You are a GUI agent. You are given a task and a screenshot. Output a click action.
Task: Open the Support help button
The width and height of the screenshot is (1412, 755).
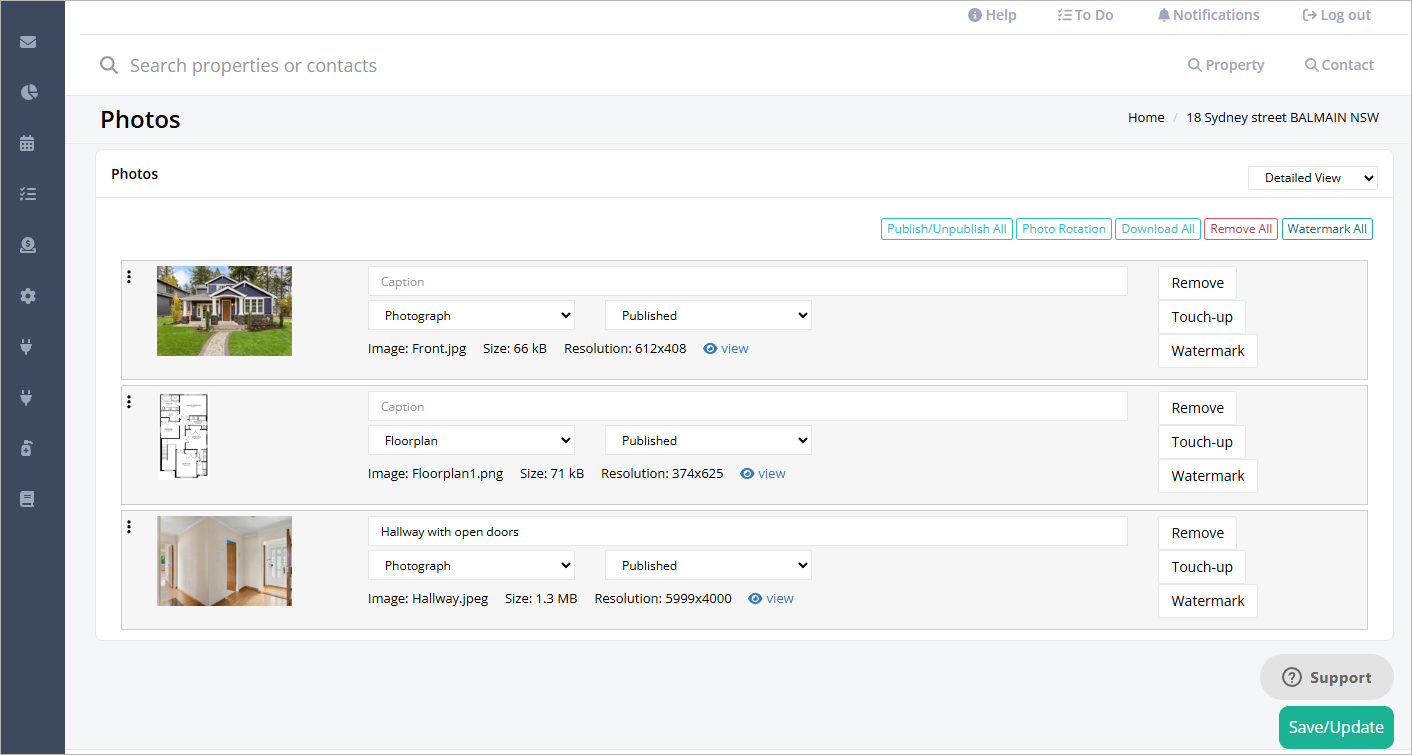(1327, 677)
